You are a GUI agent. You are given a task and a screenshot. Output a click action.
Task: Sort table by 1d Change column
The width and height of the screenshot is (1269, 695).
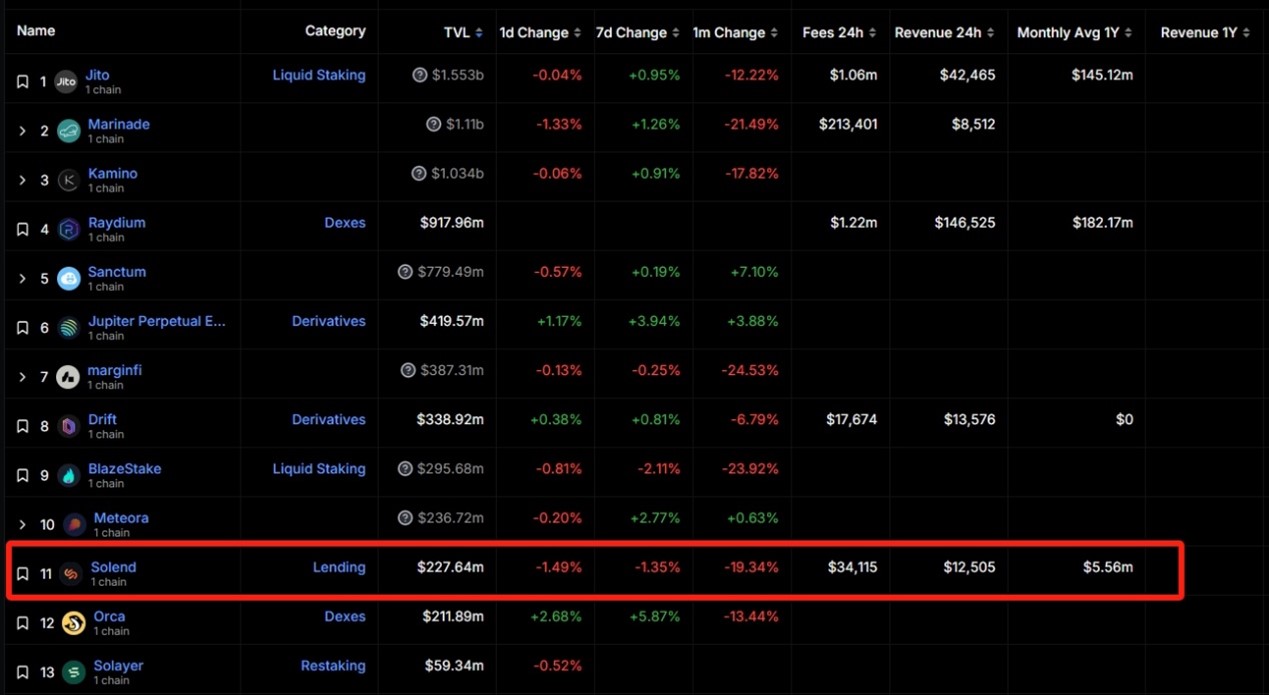(x=540, y=33)
